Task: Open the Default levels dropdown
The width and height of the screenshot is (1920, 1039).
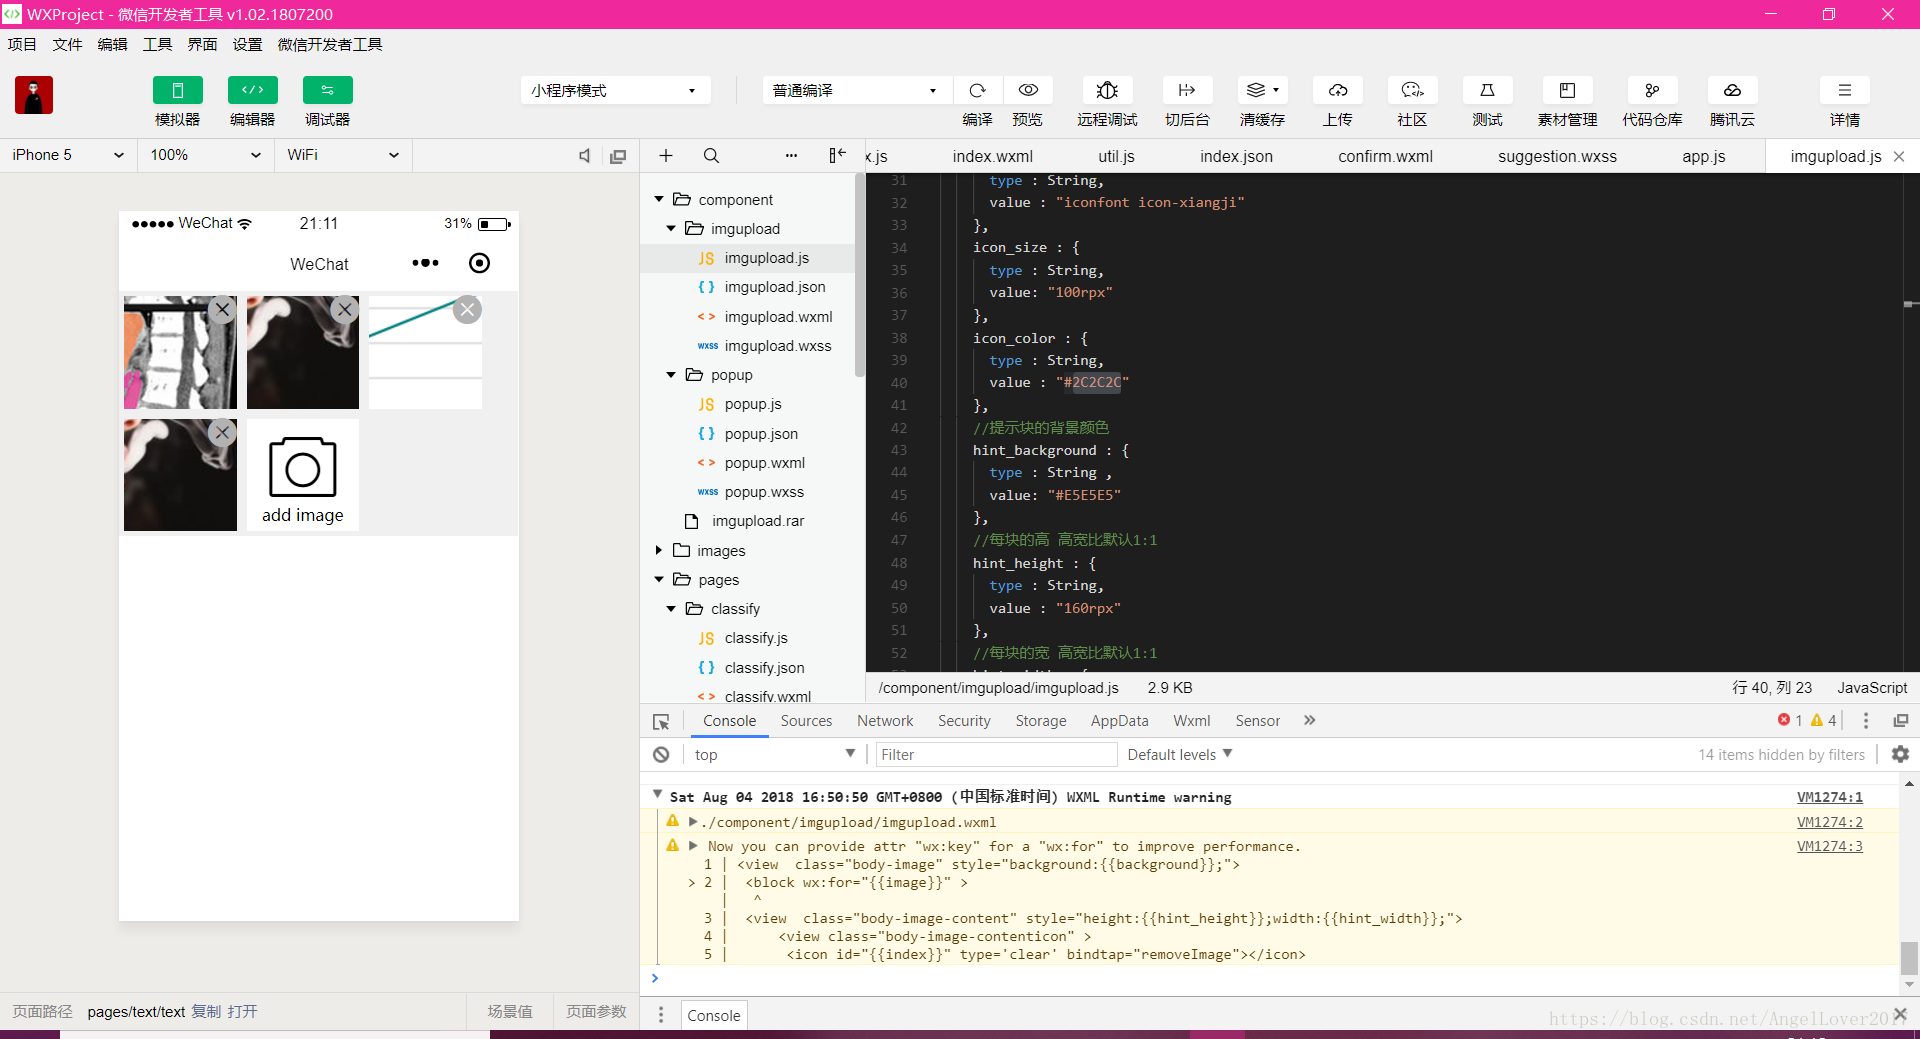Action: point(1180,755)
